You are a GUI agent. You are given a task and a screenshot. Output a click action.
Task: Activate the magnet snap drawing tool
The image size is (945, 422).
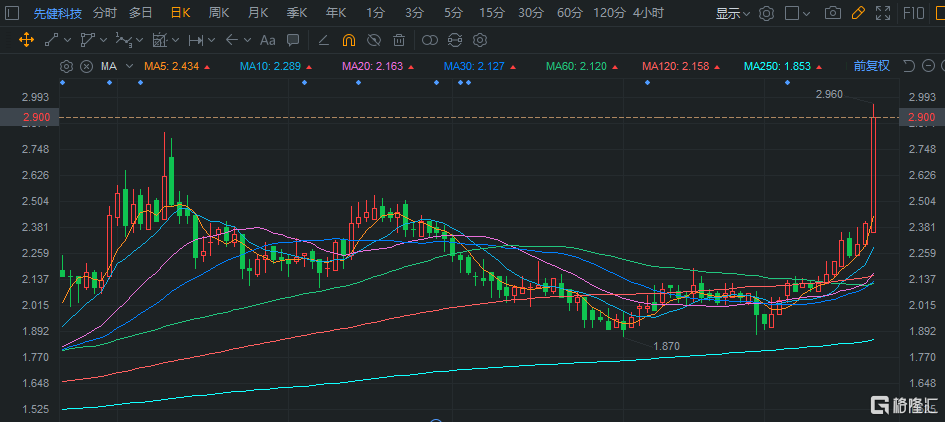coord(349,41)
